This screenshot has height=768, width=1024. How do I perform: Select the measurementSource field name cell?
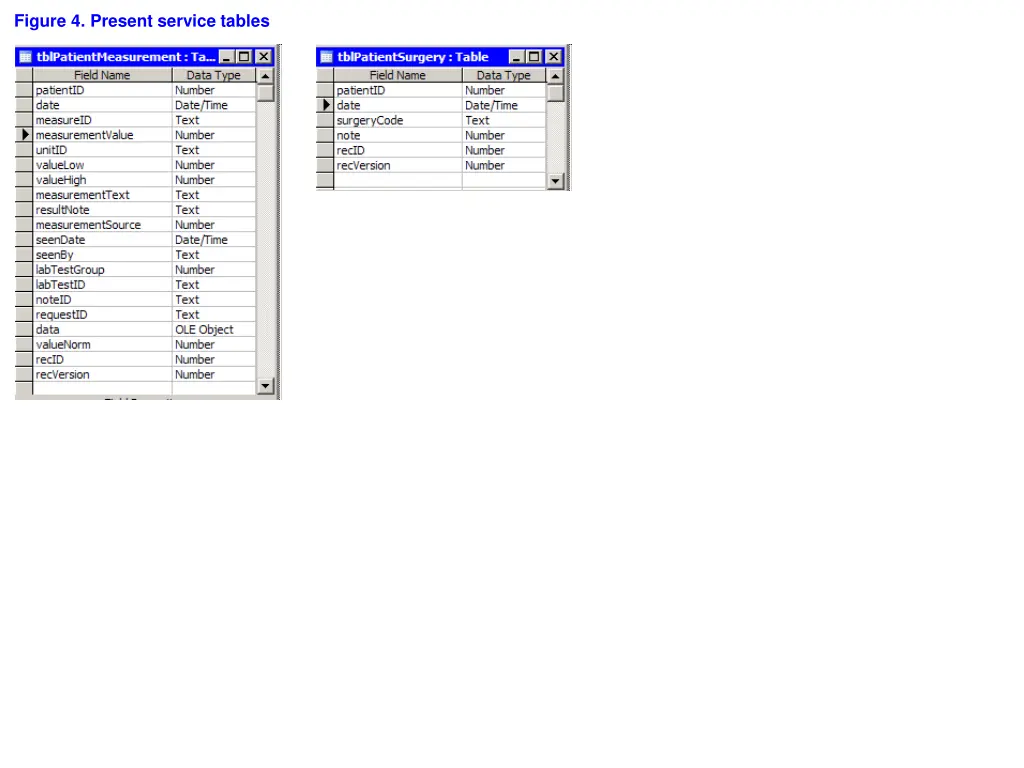pos(102,225)
